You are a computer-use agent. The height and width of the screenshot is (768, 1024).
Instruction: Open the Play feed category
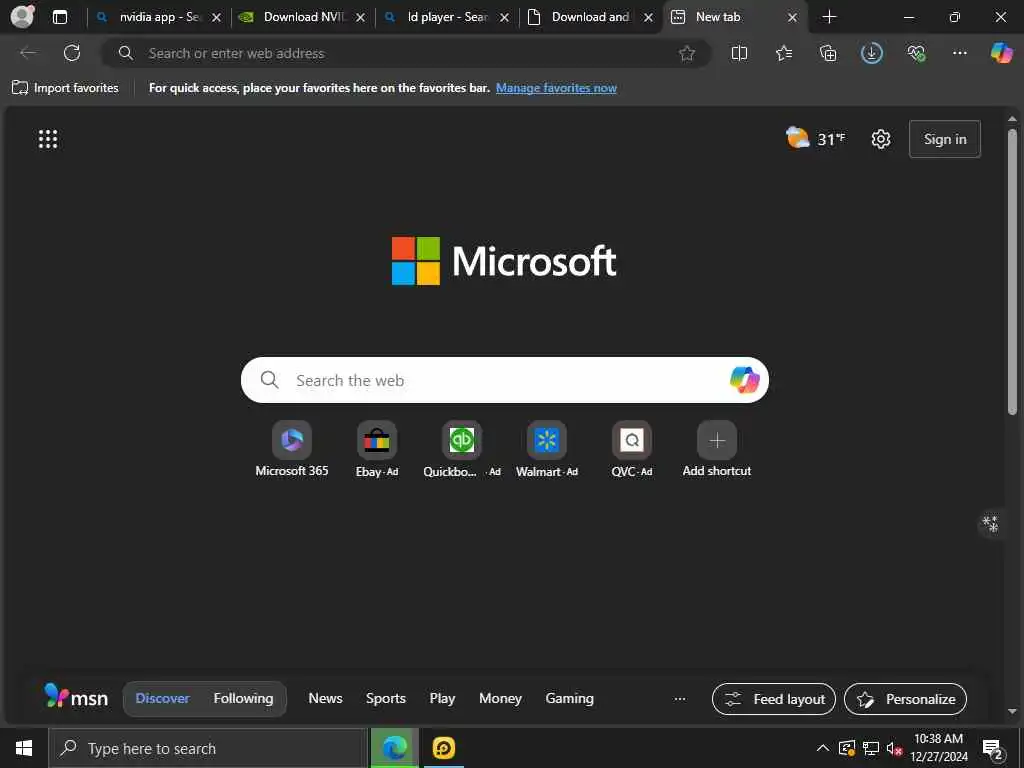[x=442, y=698]
